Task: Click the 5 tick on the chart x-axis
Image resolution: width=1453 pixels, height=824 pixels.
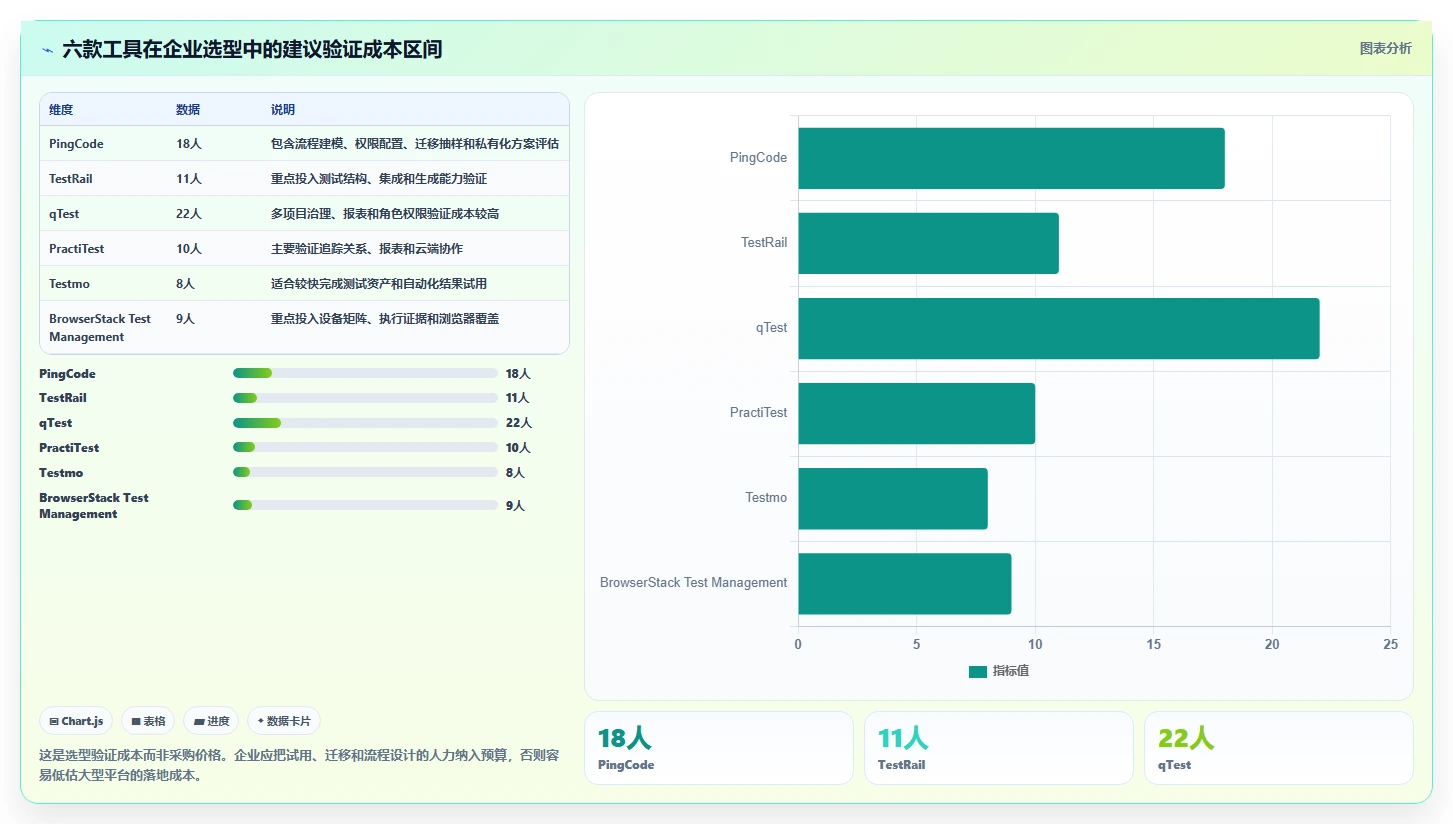Action: coord(916,645)
